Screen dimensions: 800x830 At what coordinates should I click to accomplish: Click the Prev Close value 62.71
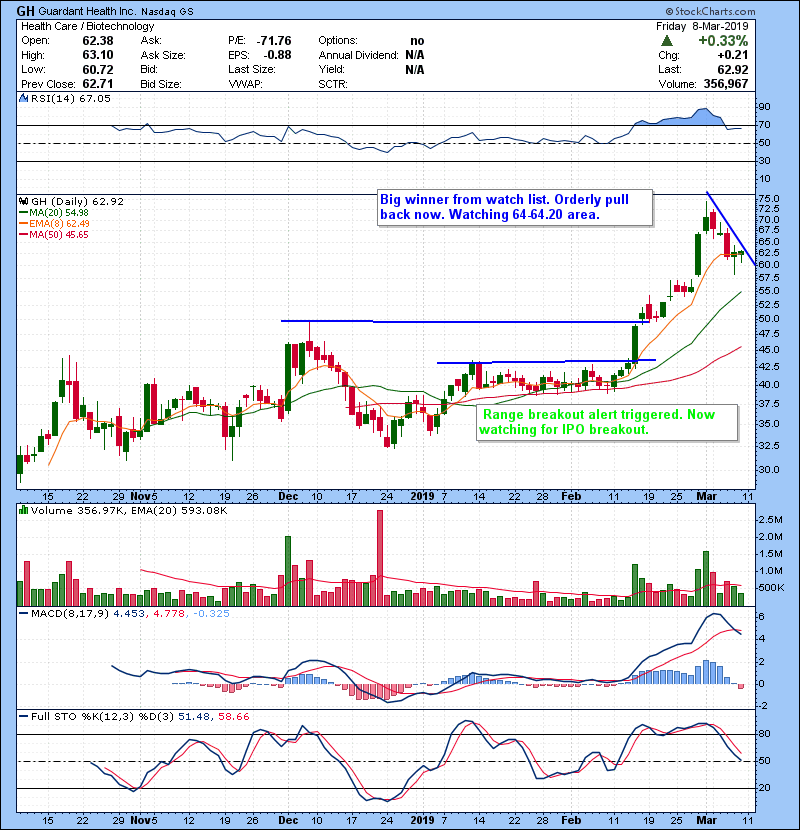[x=97, y=84]
